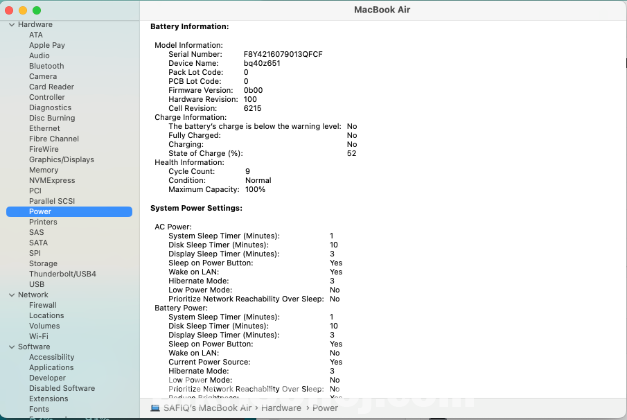
Task: Click the green full-screen window button
Action: point(37,10)
